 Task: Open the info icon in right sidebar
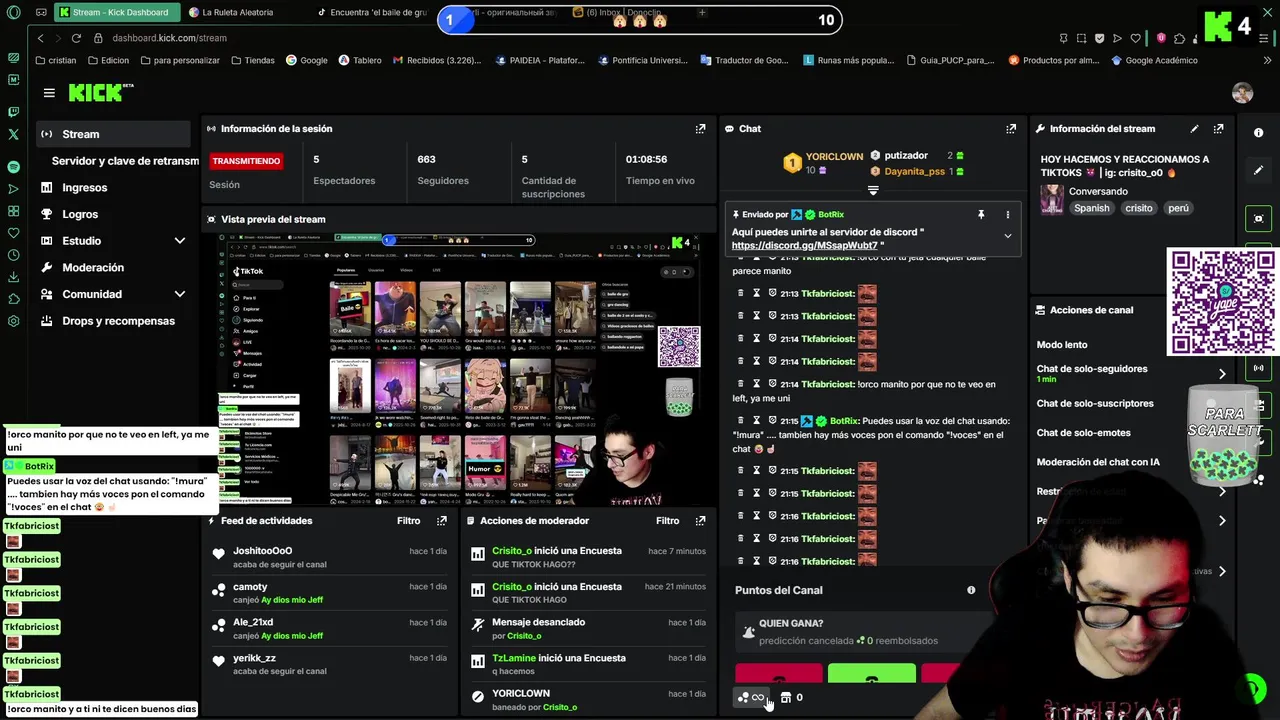pyautogui.click(x=1258, y=132)
